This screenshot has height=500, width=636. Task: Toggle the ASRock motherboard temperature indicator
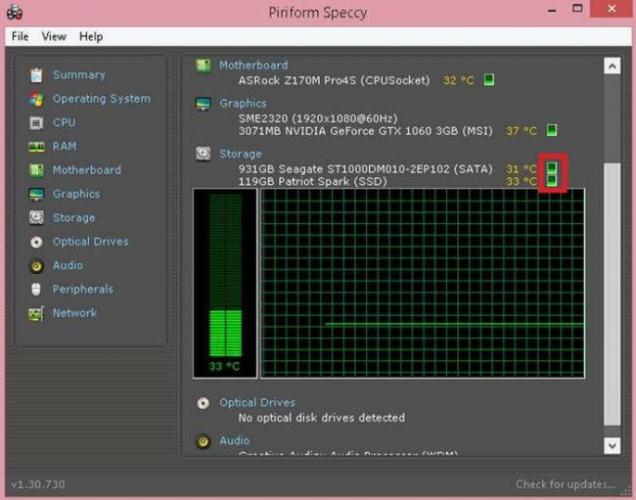pyautogui.click(x=489, y=80)
